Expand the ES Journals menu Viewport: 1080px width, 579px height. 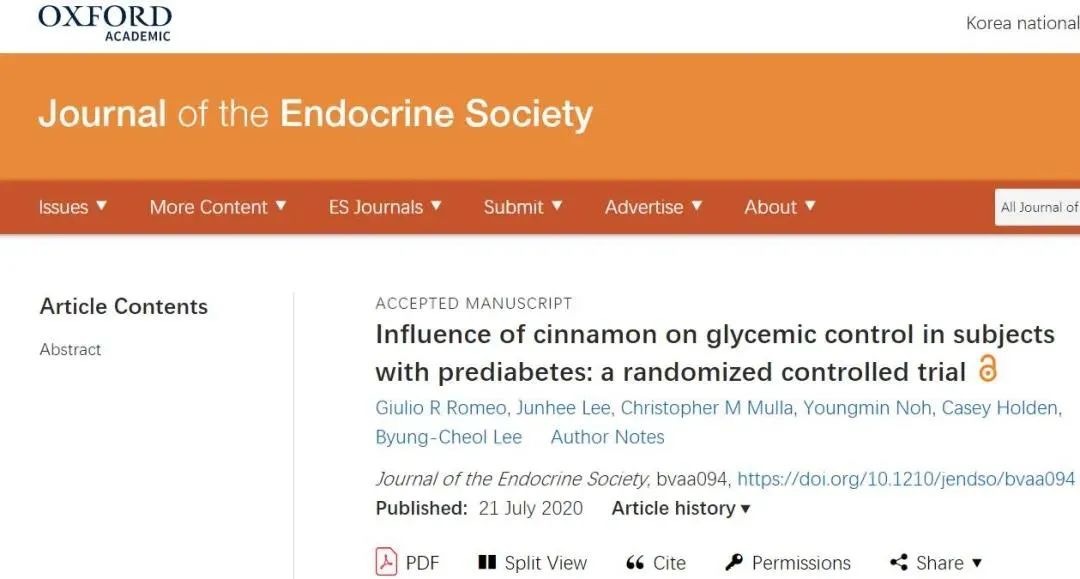385,207
